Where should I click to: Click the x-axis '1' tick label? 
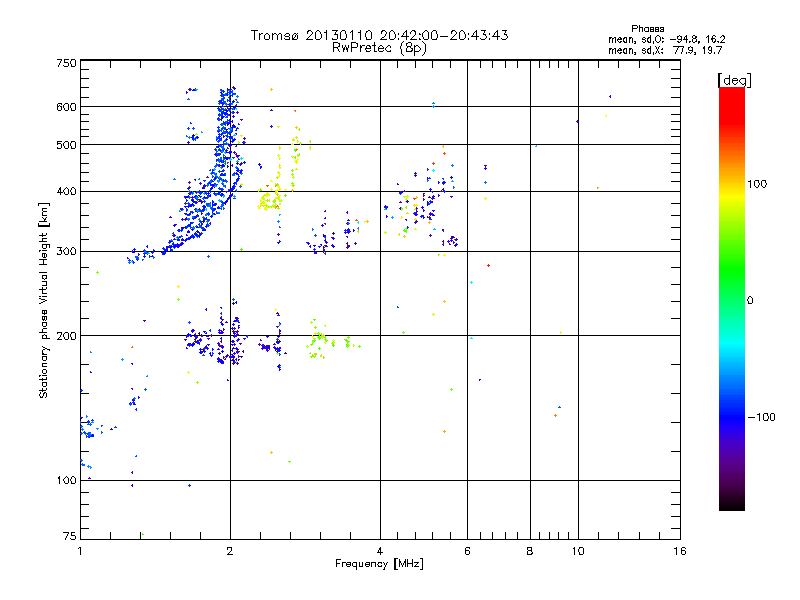(80, 551)
